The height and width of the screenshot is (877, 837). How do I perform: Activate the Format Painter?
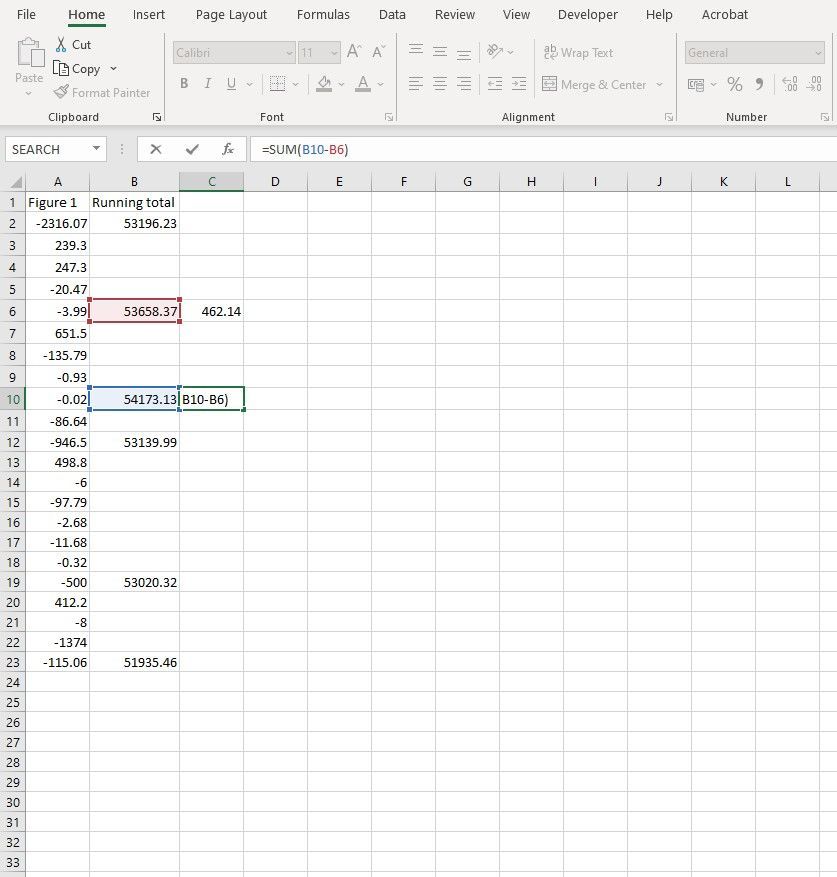pyautogui.click(x=103, y=92)
